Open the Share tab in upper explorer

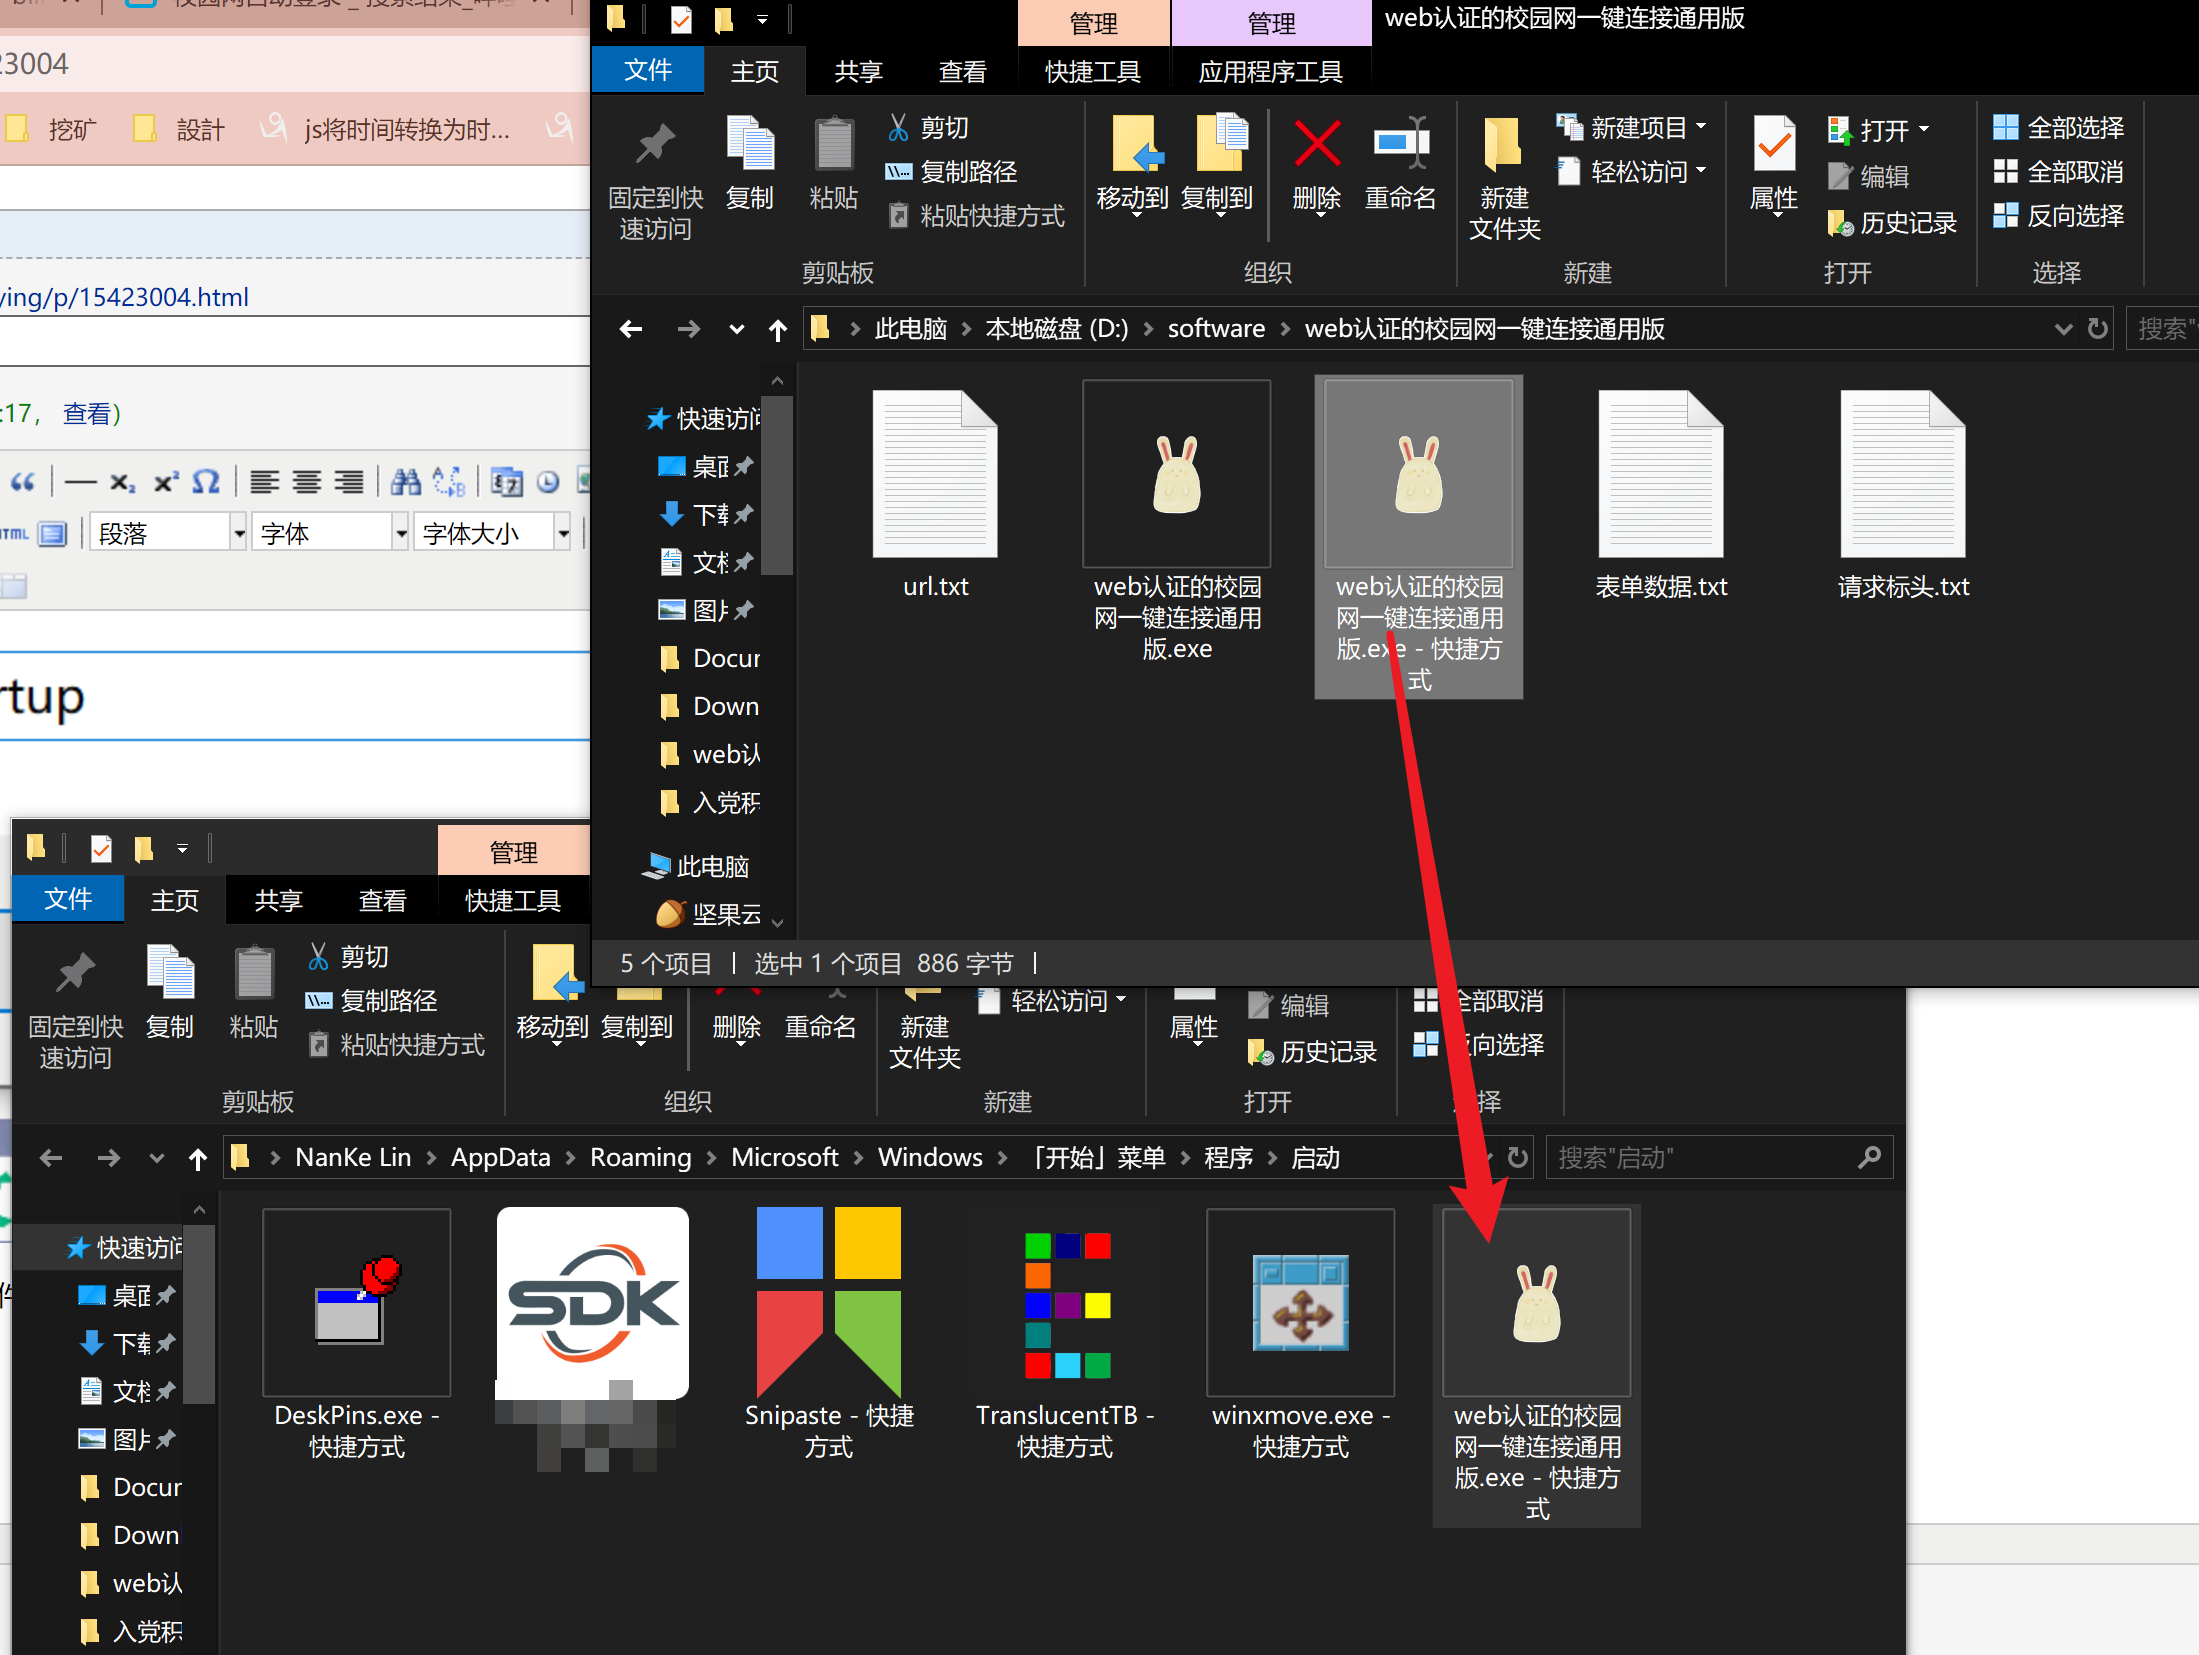coord(858,72)
